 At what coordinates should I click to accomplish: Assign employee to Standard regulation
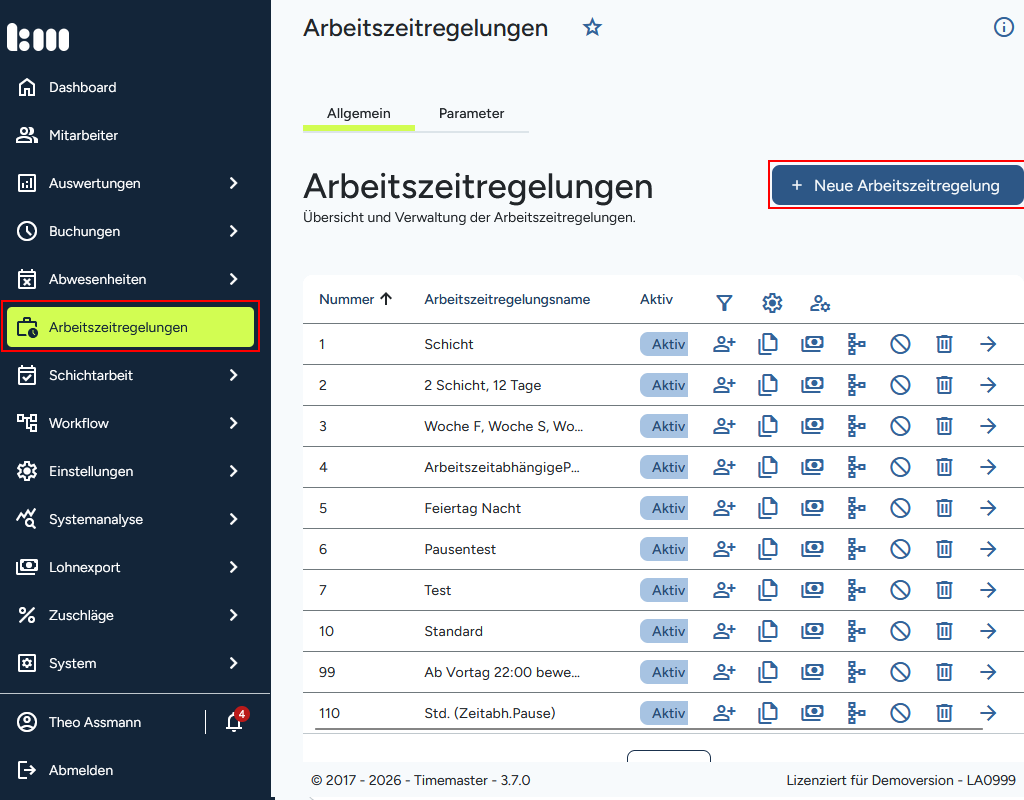[x=724, y=630]
